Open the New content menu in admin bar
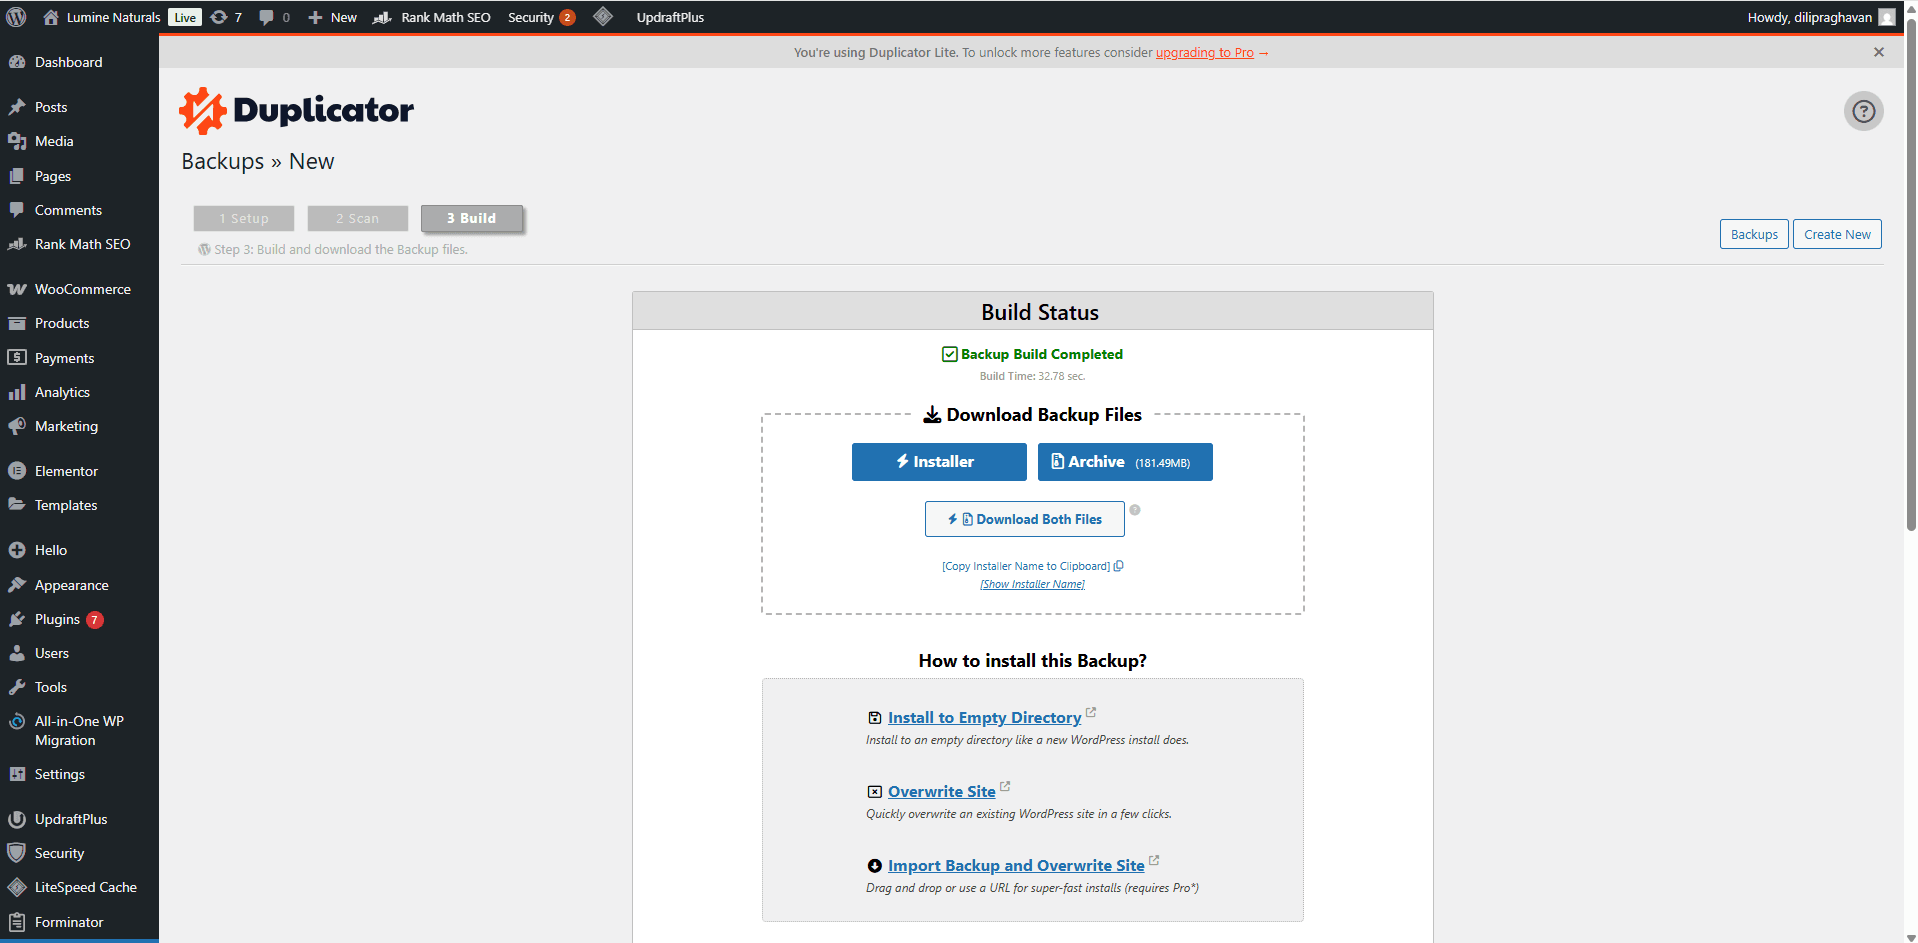 coord(332,17)
